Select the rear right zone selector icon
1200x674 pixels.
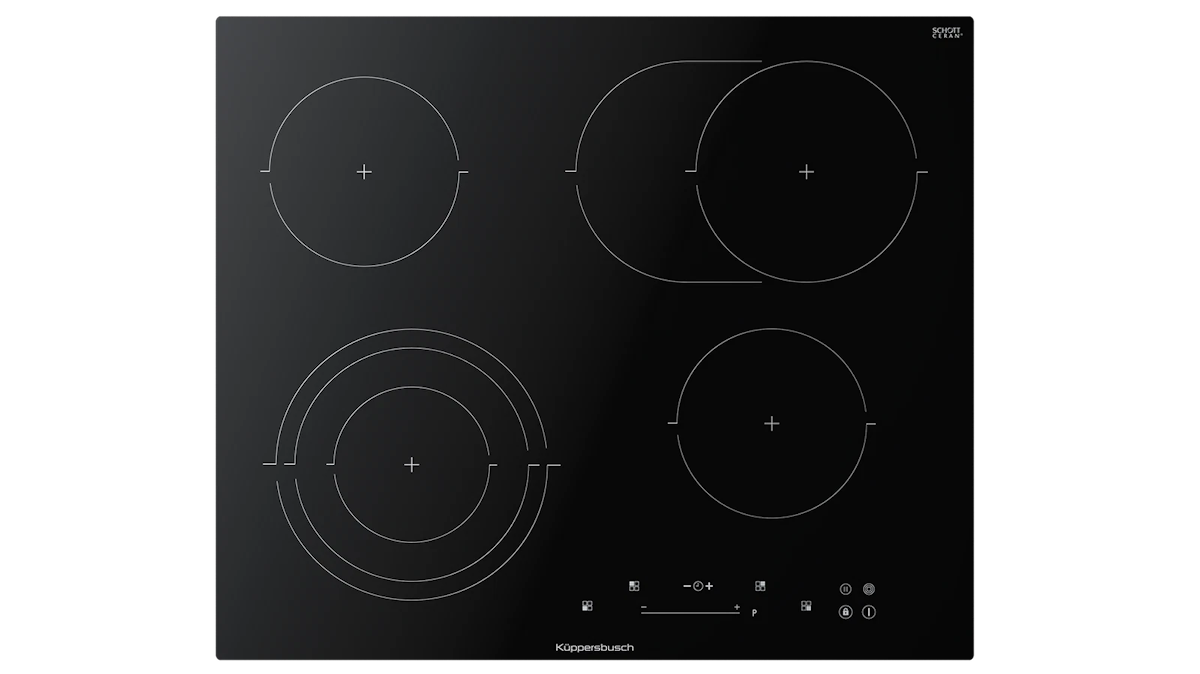[760, 586]
